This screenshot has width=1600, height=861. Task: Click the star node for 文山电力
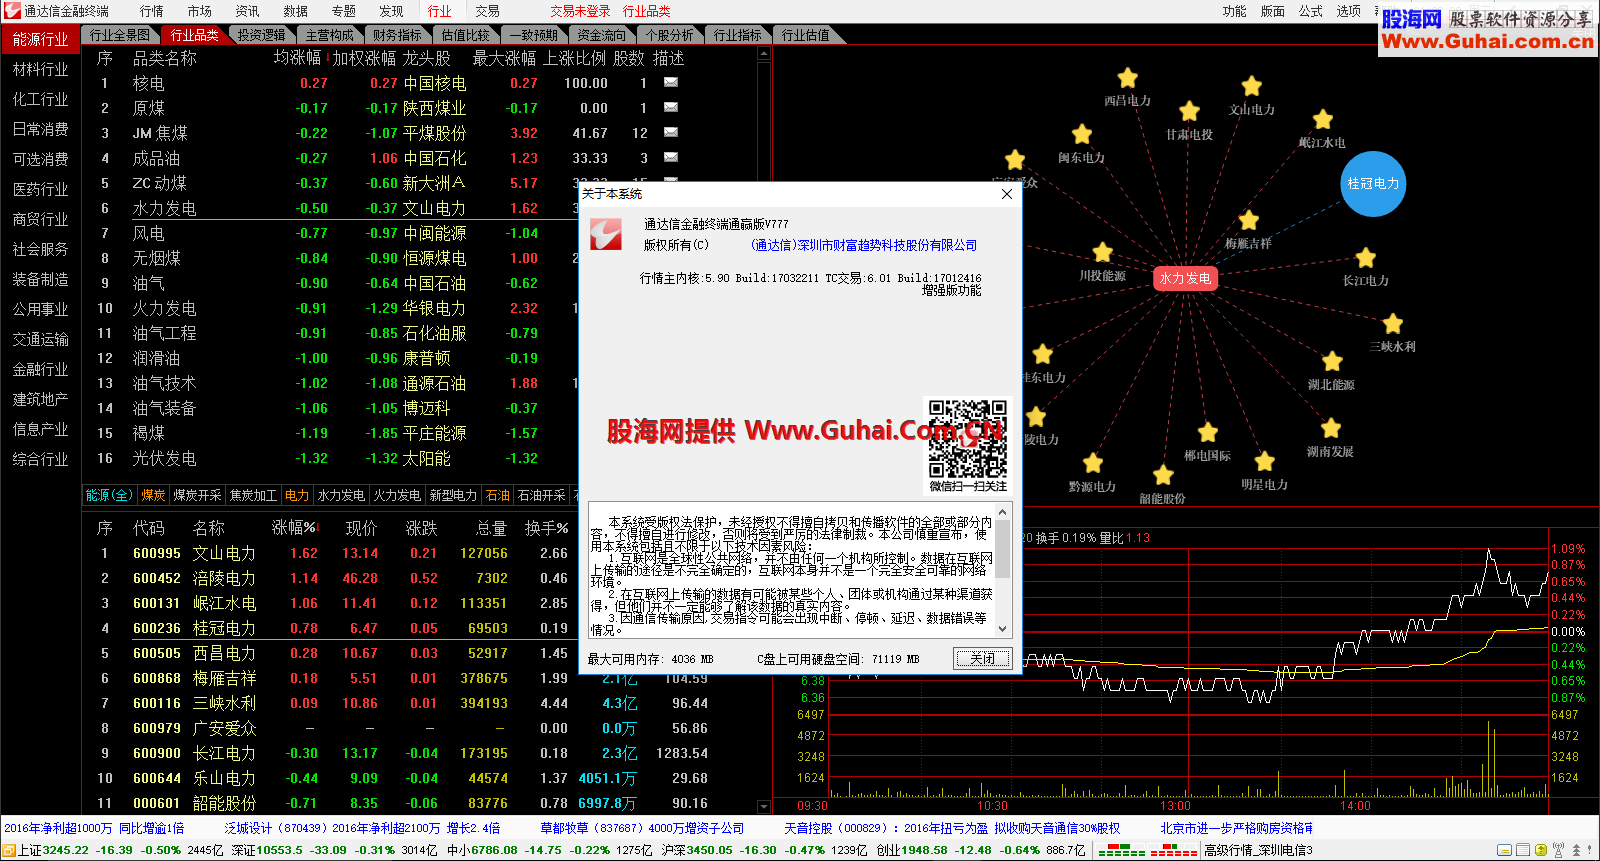point(1252,86)
